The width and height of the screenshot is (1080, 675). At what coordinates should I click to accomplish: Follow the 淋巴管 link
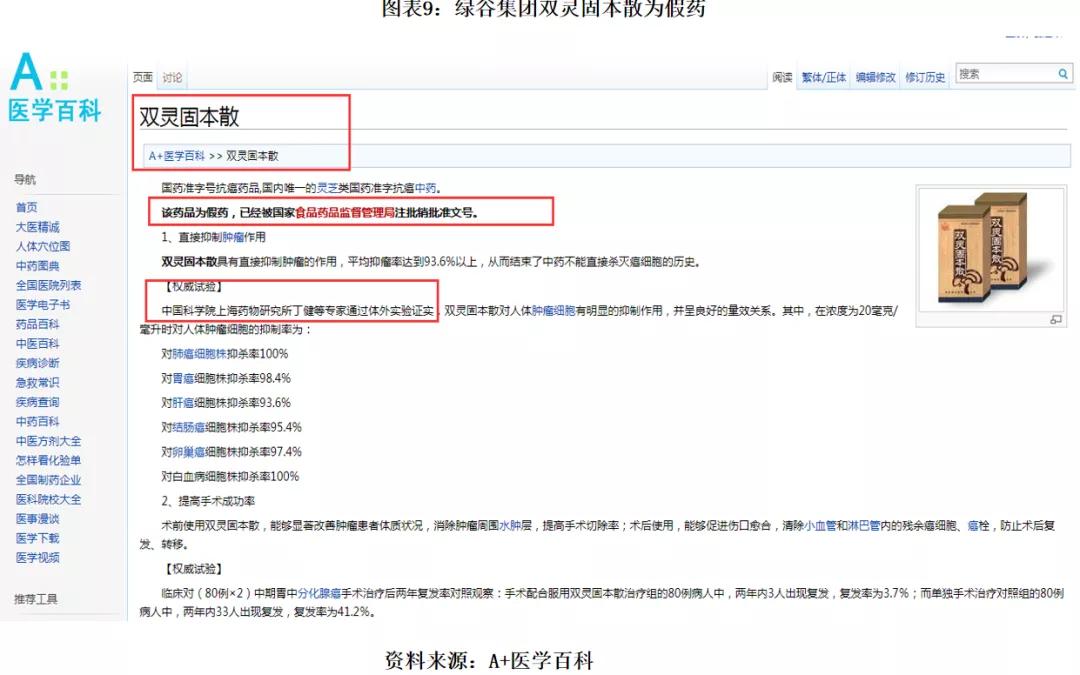864,526
